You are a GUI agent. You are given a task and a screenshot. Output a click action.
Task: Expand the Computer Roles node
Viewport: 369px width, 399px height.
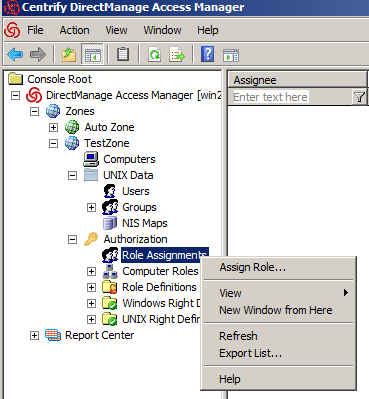[91, 271]
